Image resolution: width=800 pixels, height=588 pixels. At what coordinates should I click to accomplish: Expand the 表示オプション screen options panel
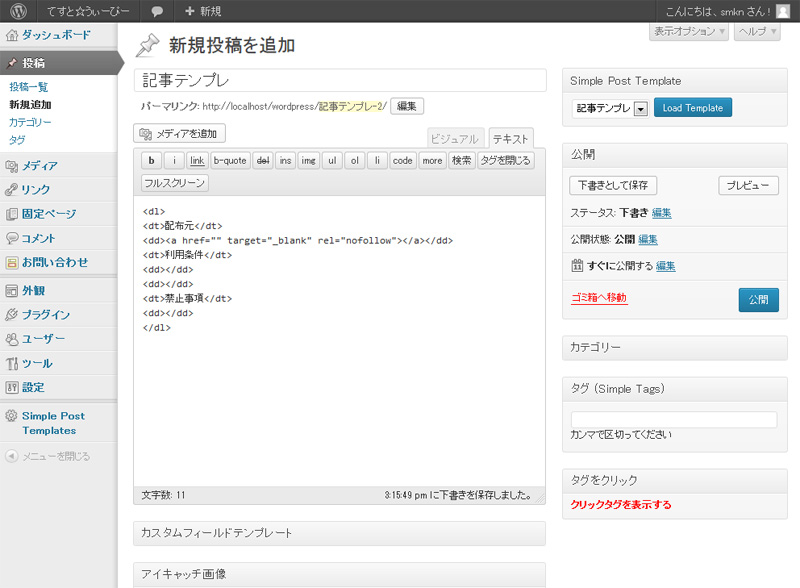click(689, 32)
